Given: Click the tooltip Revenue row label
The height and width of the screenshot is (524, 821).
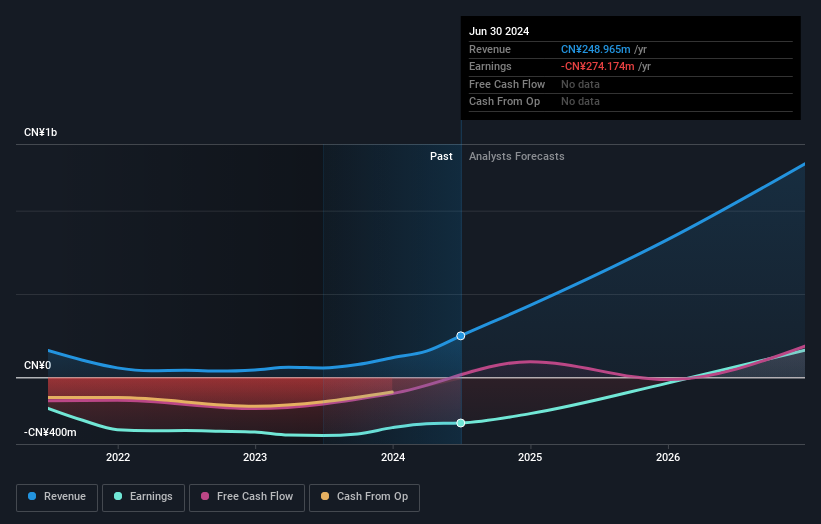Looking at the screenshot, I should [490, 49].
